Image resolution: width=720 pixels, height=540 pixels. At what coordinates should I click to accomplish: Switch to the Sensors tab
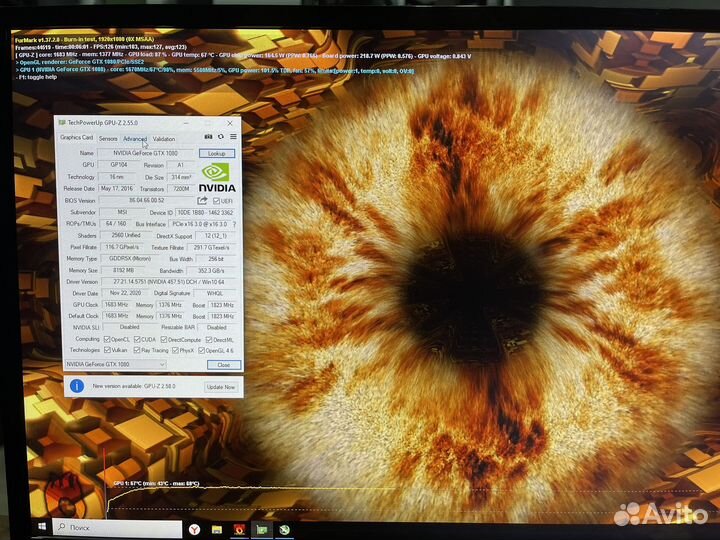[108, 138]
